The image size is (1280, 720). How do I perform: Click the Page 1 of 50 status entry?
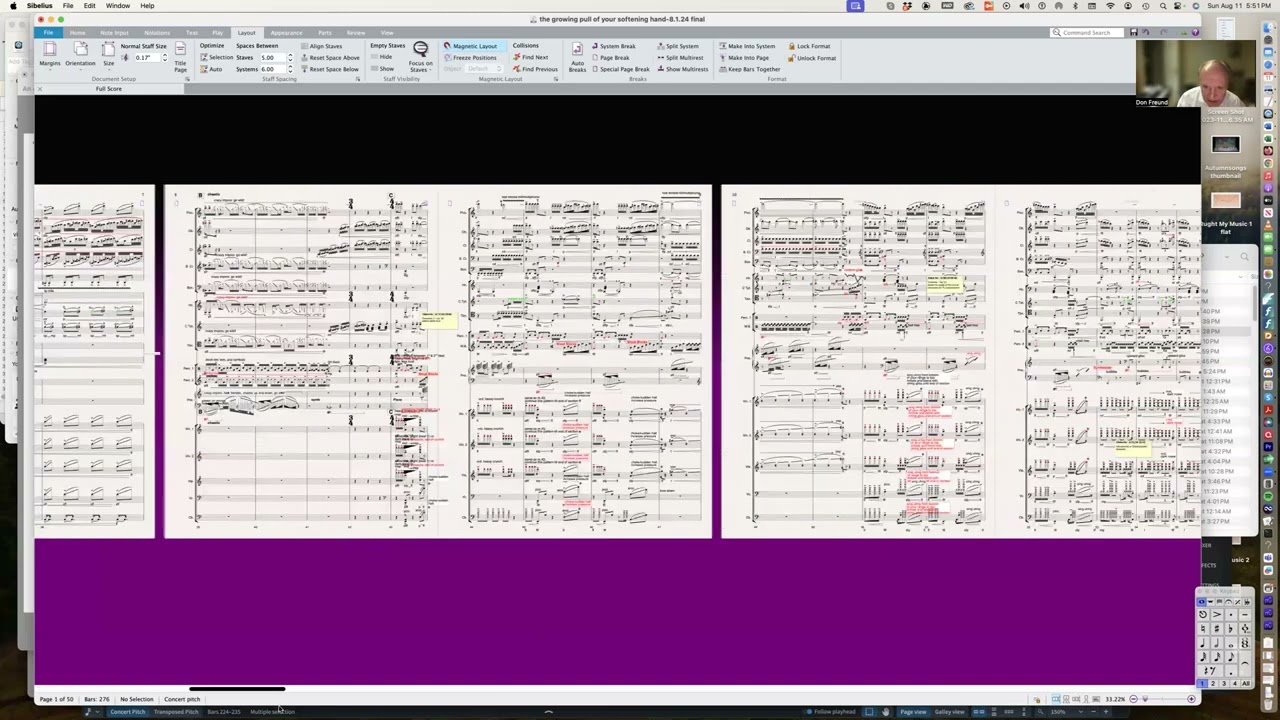coord(56,699)
